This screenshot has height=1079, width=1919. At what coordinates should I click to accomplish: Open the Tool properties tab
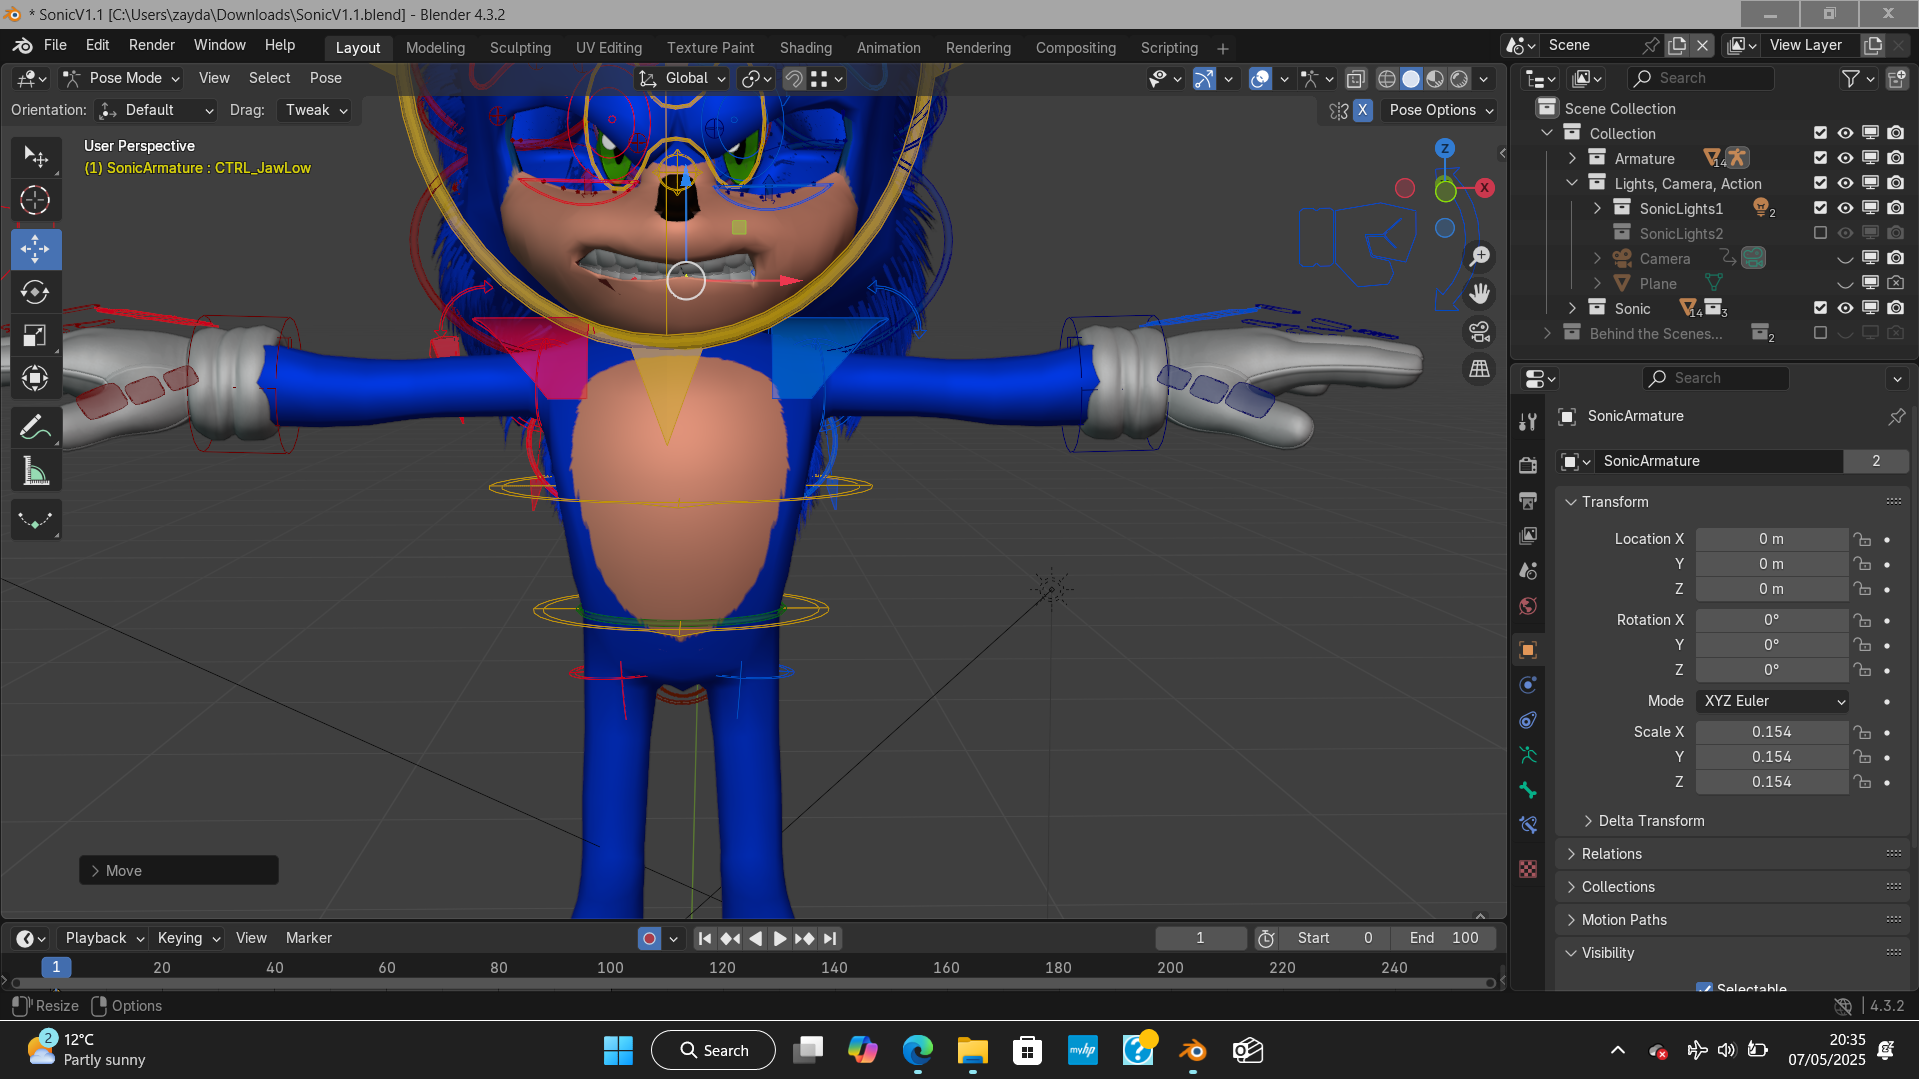tap(1528, 422)
